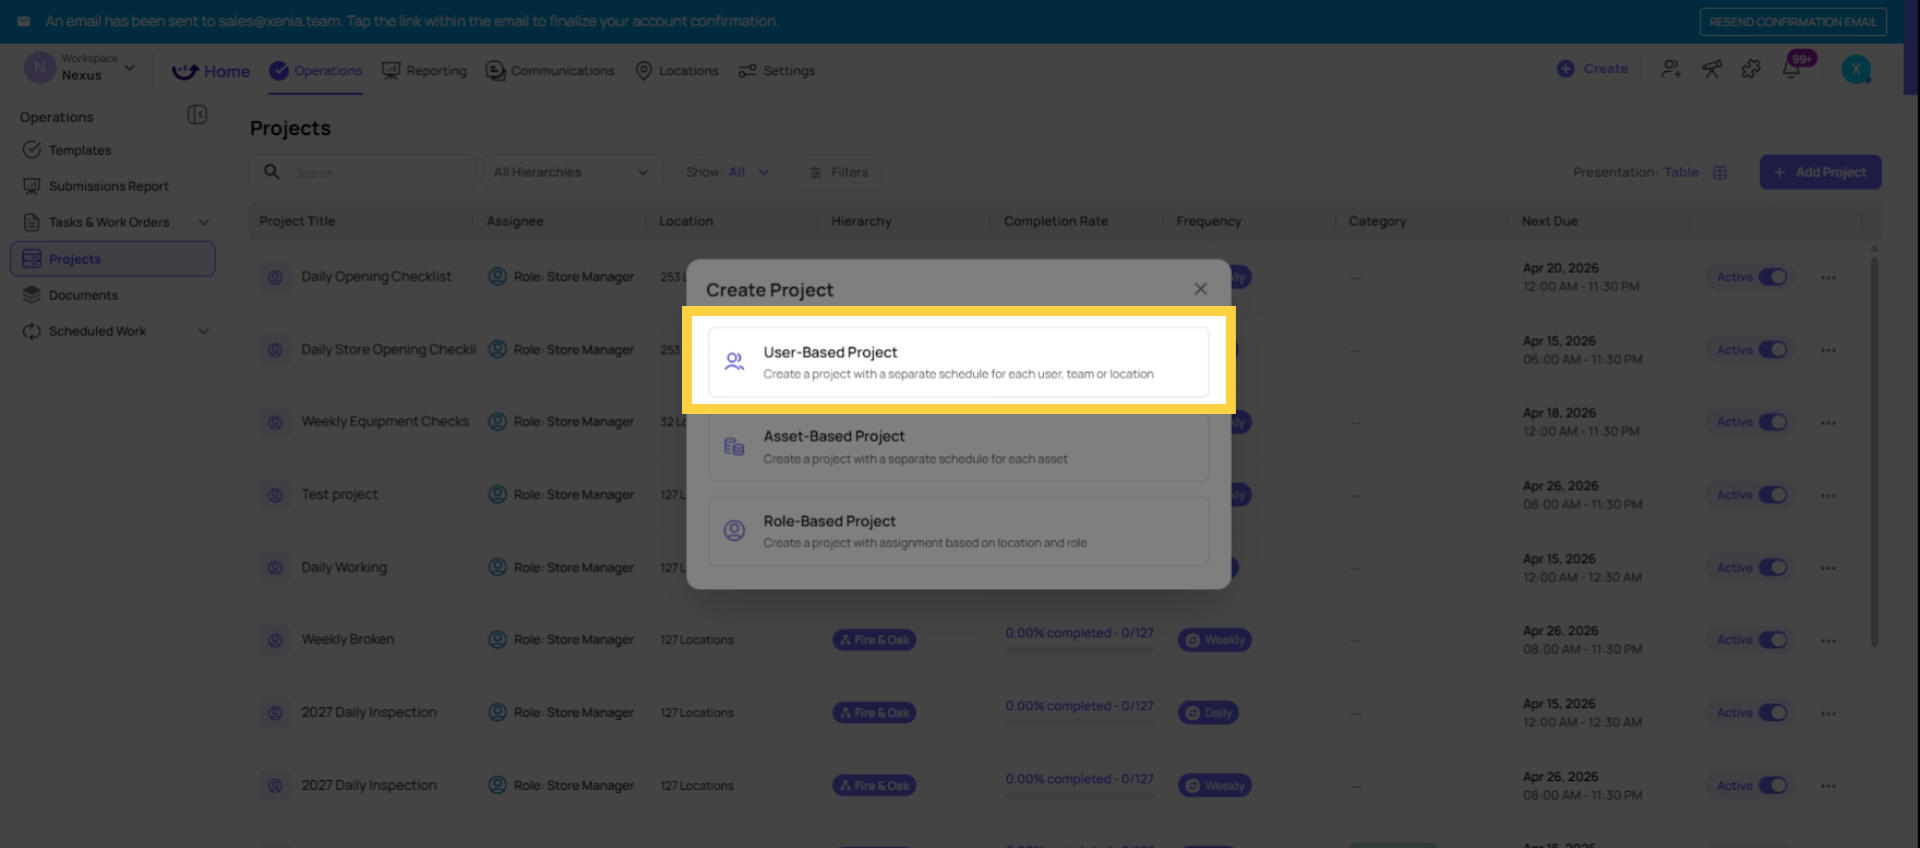This screenshot has width=1920, height=848.
Task: Click the Completion Rate column header
Action: coord(1056,221)
